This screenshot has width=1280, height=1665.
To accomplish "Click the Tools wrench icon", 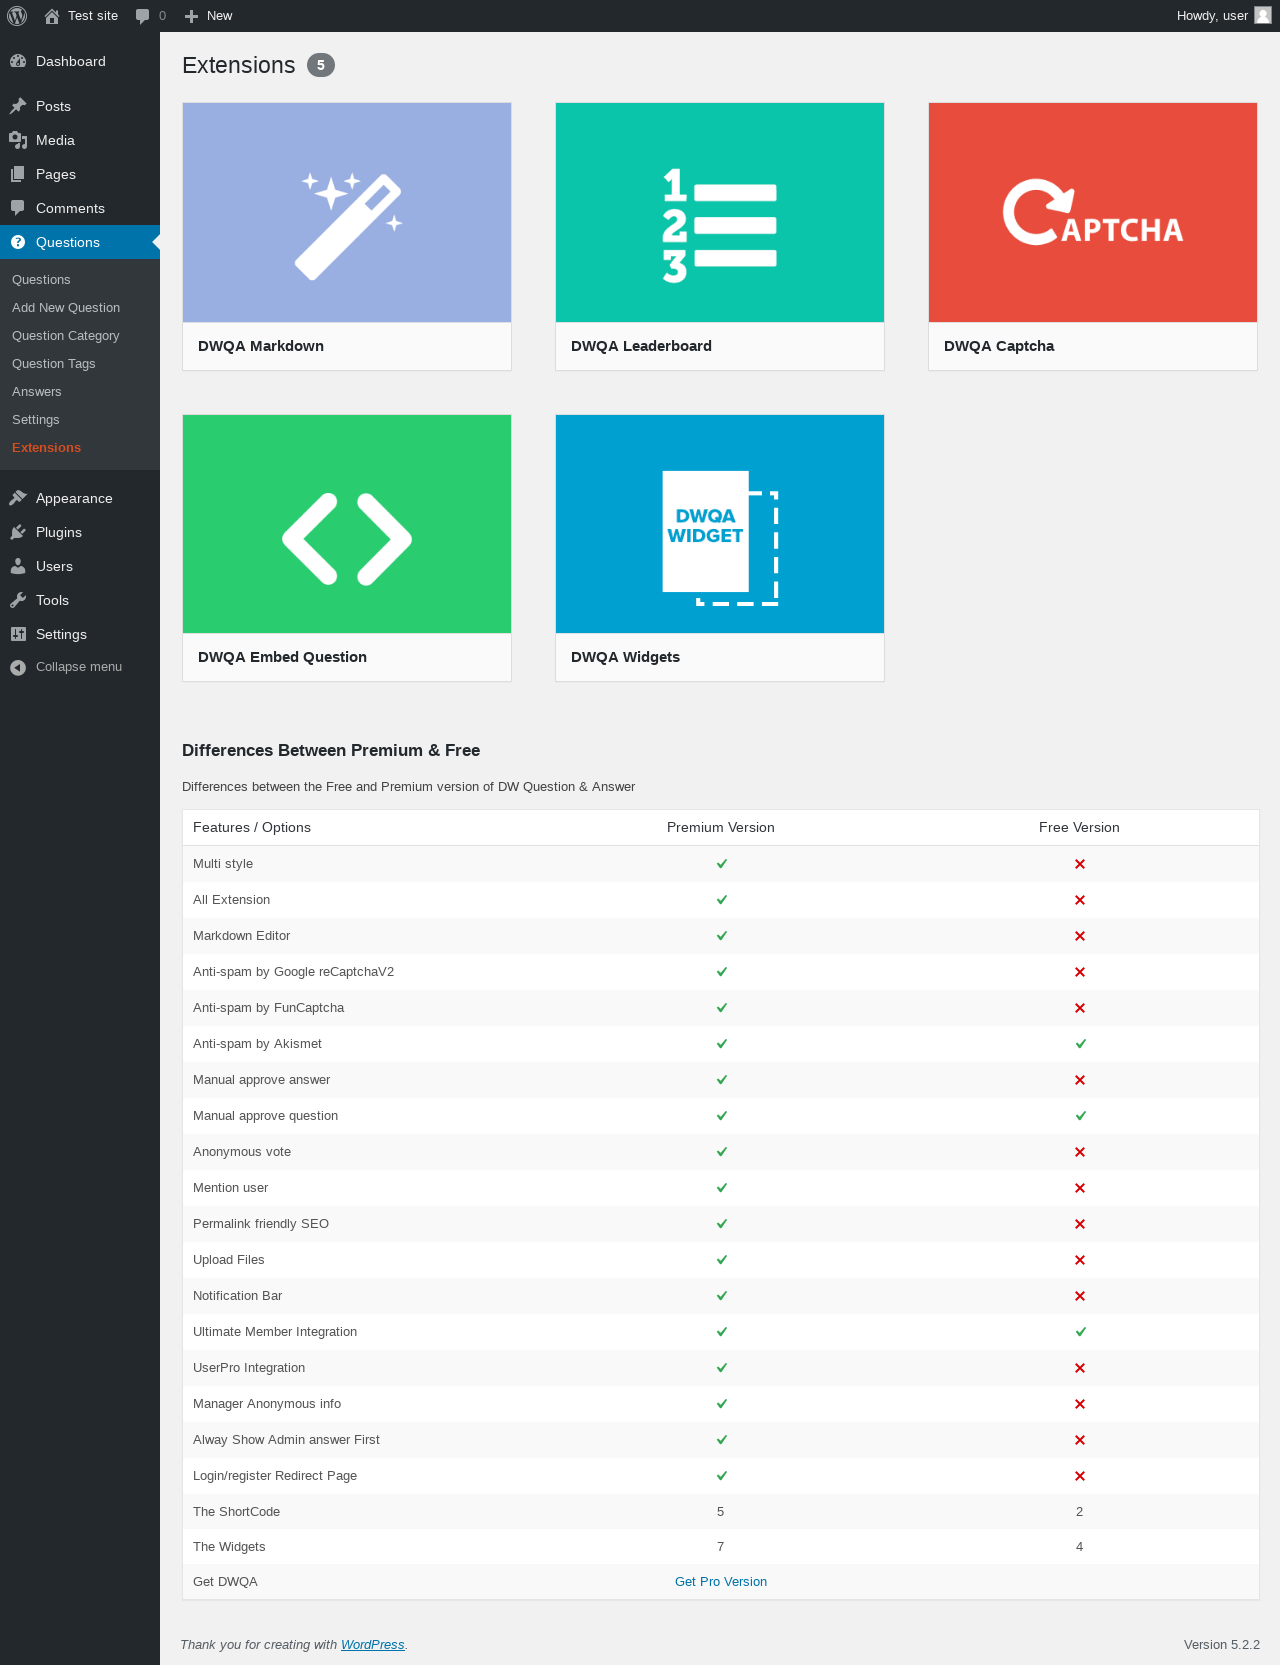I will tap(18, 600).
